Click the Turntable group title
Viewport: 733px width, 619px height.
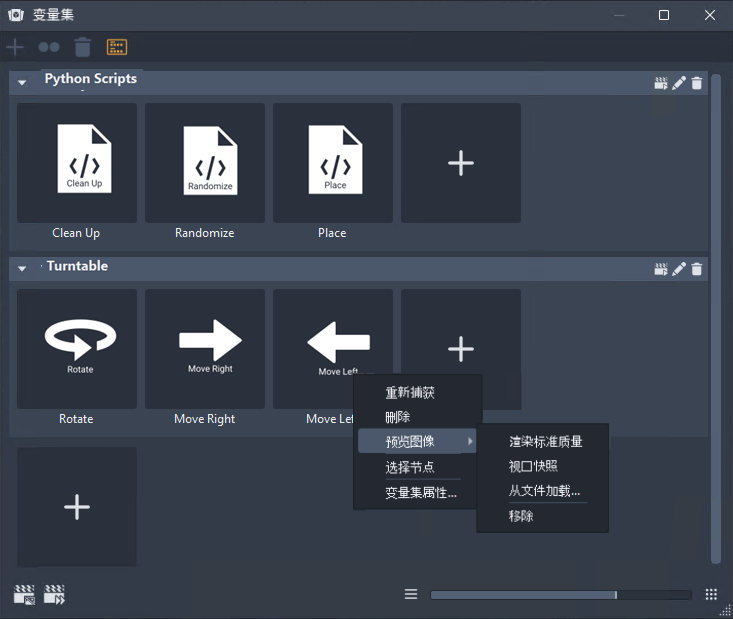77,266
